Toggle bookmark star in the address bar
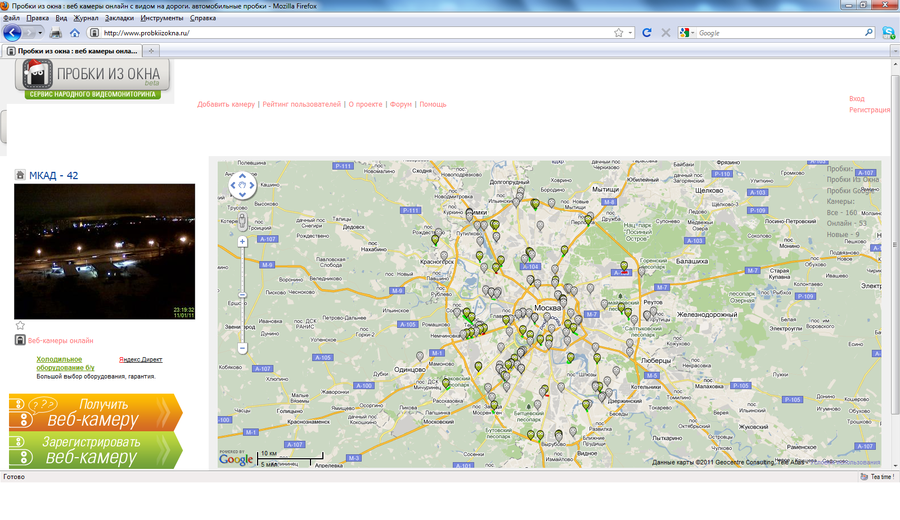The width and height of the screenshot is (900, 520). [x=619, y=33]
